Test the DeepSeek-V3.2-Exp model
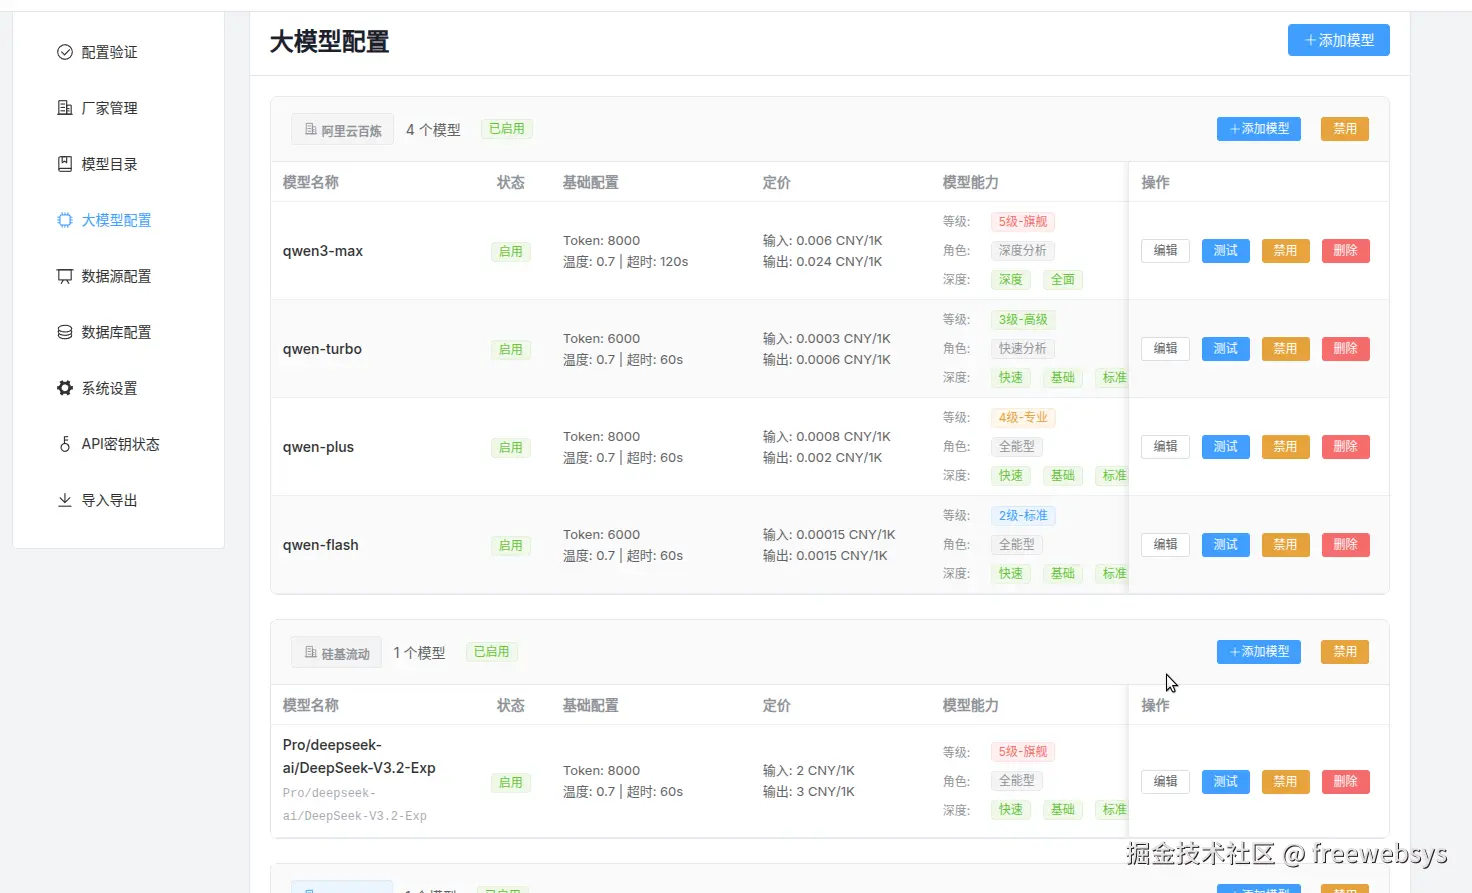 click(1225, 782)
